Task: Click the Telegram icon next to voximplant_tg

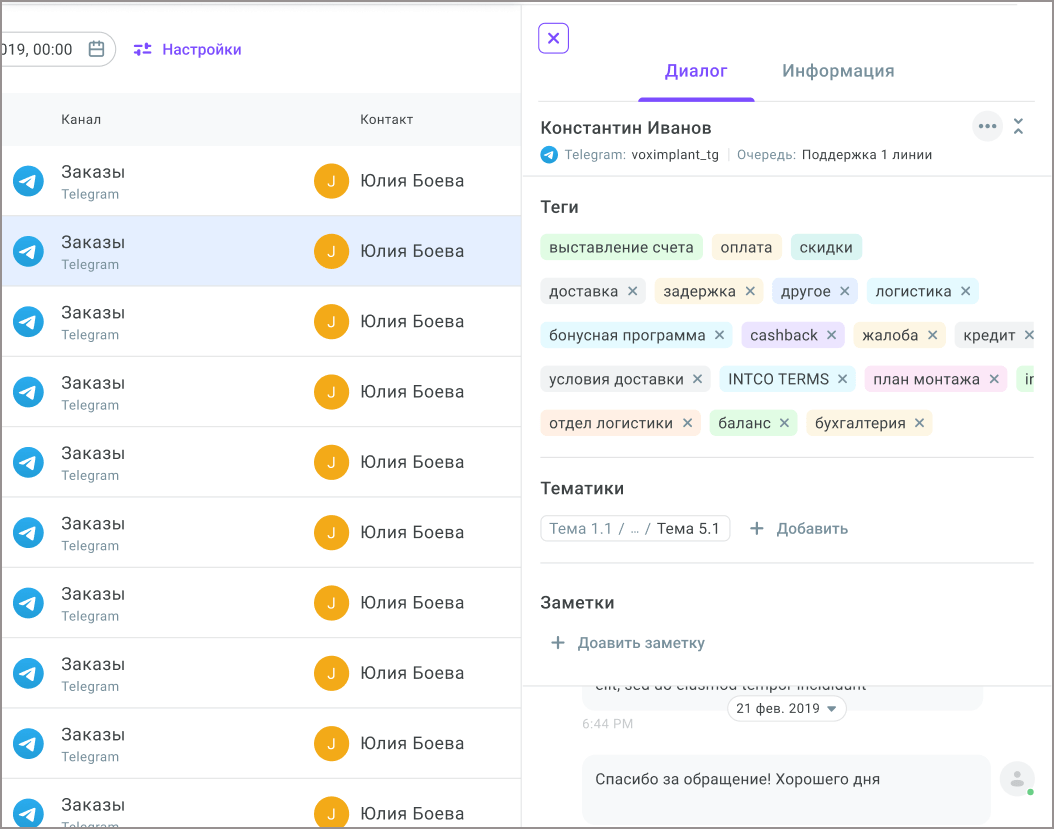Action: (x=549, y=155)
